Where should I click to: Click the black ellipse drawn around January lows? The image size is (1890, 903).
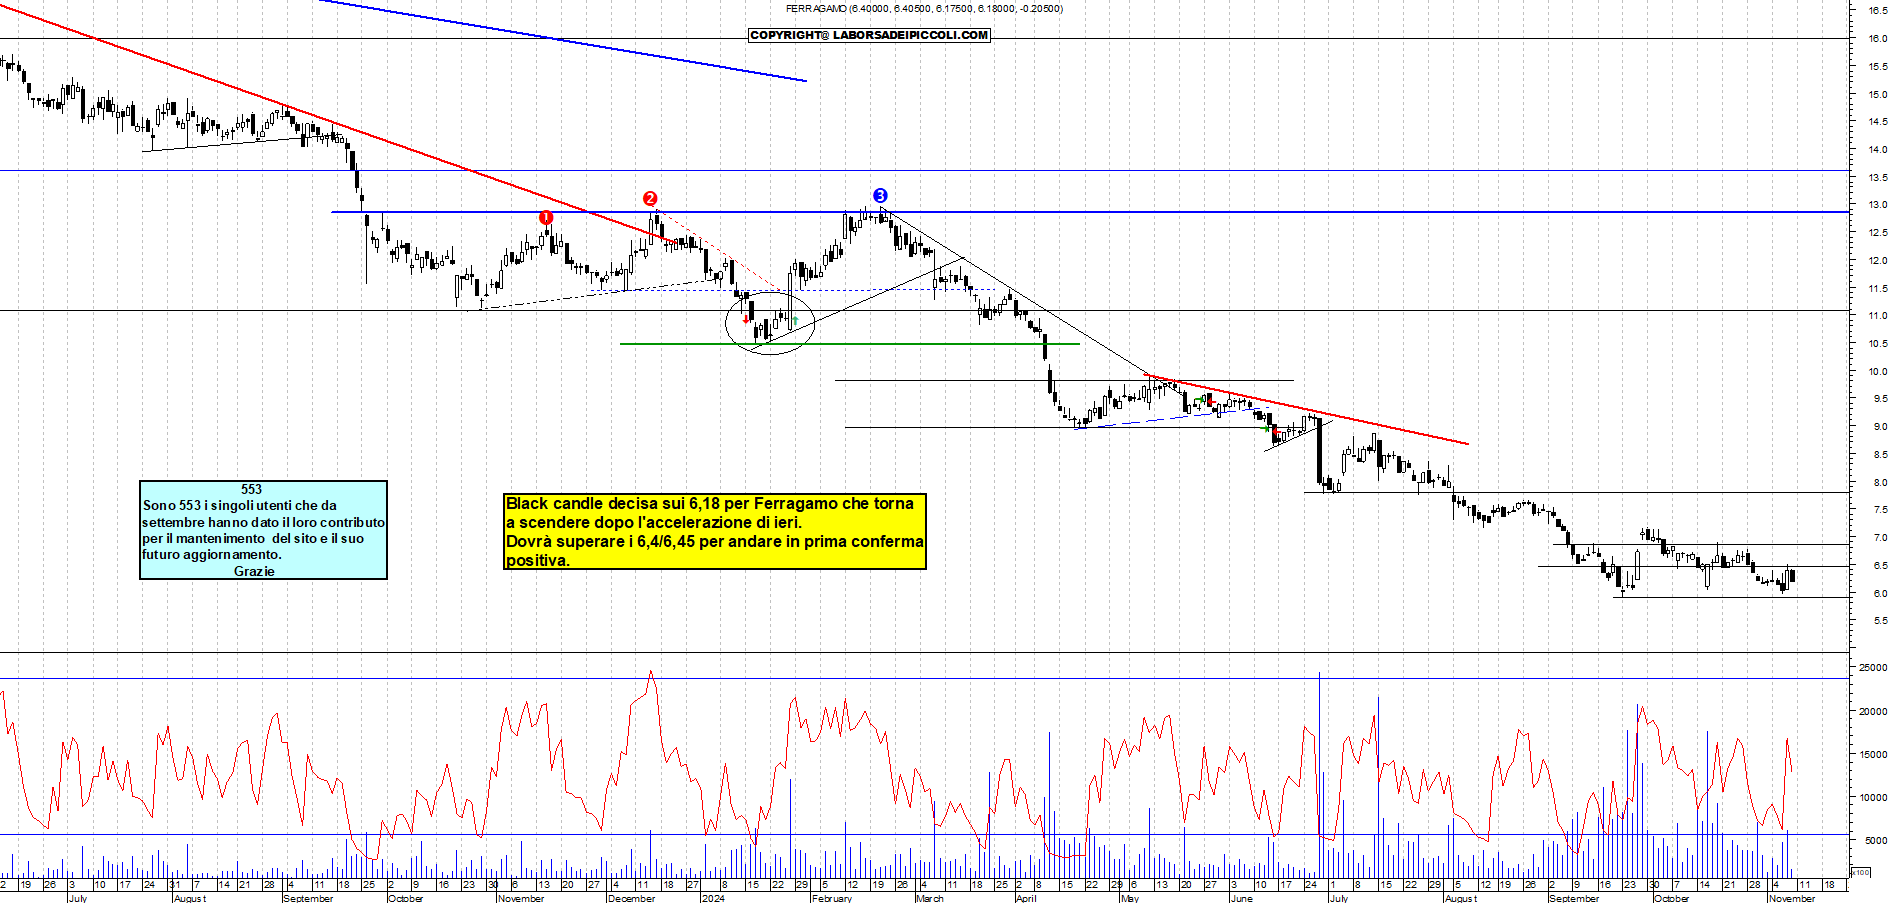tap(770, 322)
